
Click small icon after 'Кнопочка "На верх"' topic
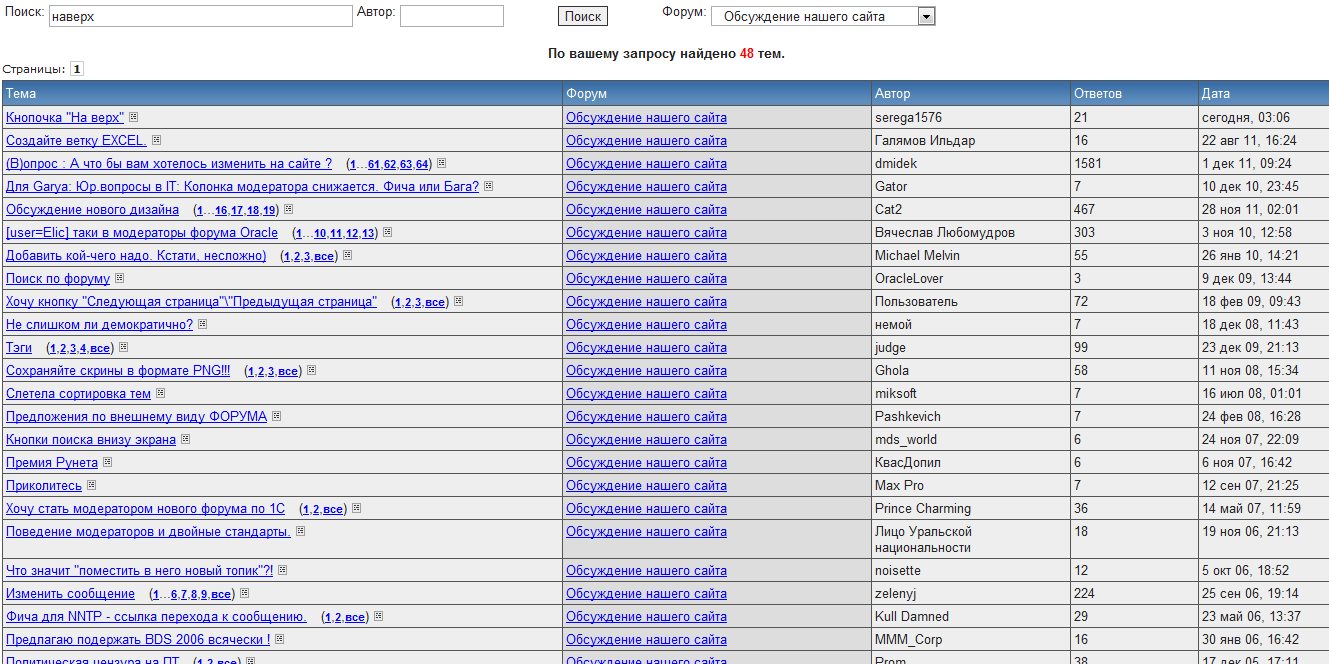pyautogui.click(x=133, y=117)
